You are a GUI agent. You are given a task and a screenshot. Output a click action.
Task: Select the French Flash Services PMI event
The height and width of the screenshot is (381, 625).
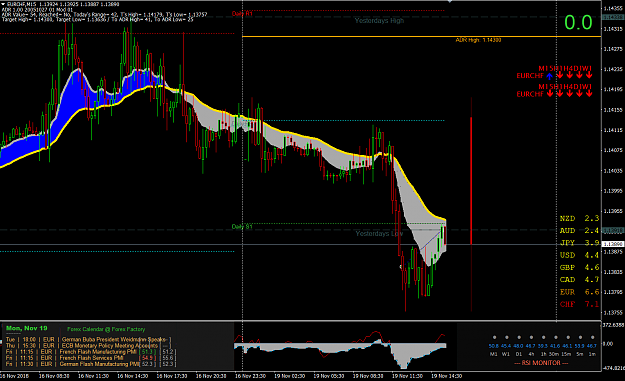coord(91,358)
